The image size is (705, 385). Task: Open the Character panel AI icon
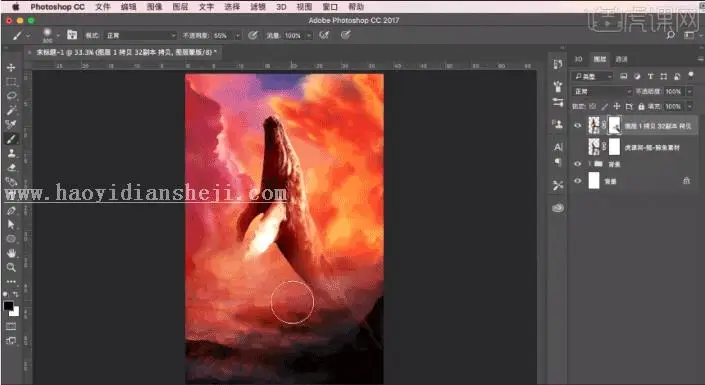[x=558, y=147]
